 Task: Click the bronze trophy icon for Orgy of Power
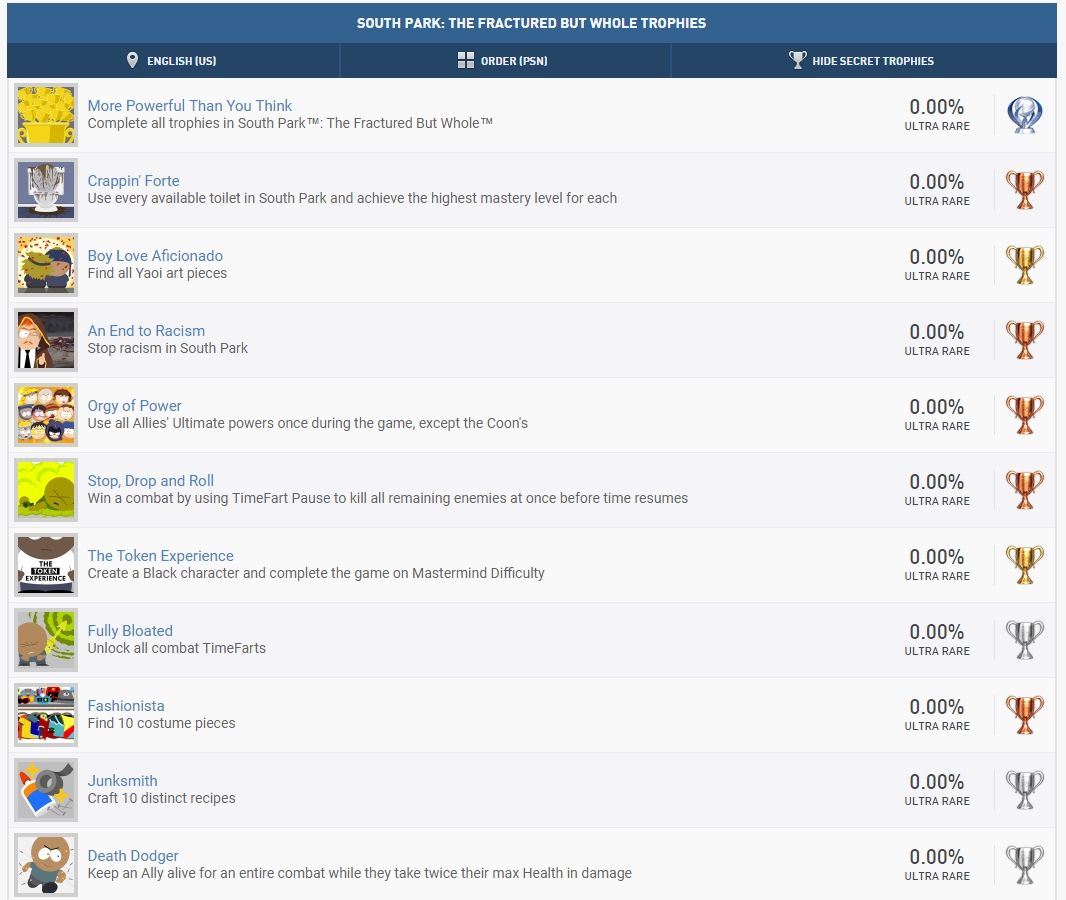(1025, 415)
